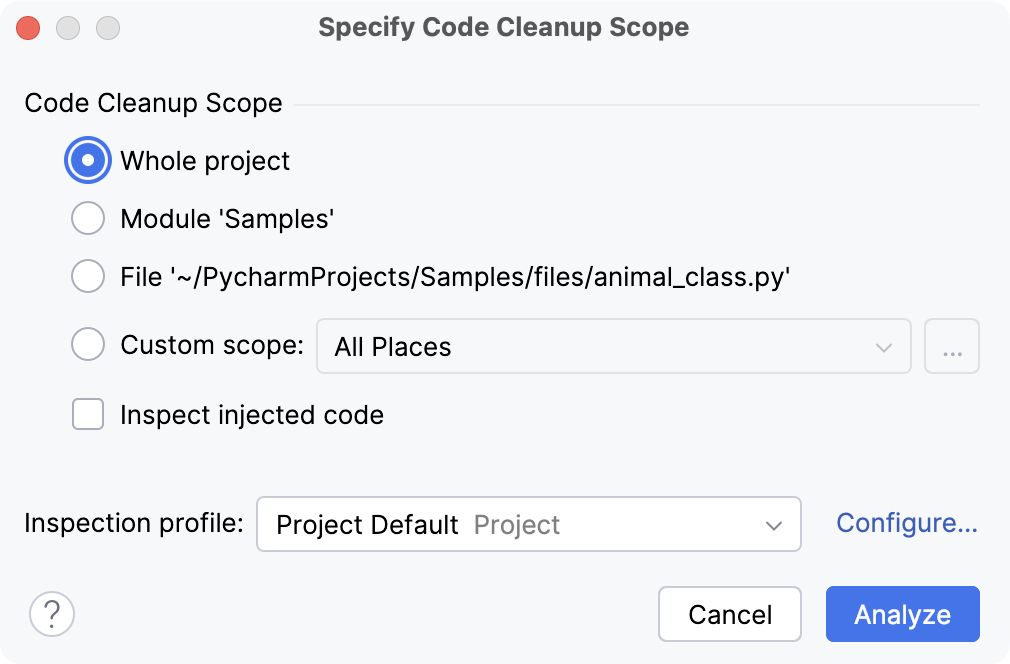The height and width of the screenshot is (664, 1010).
Task: Select the animal_class.py file scope option
Action: click(88, 276)
